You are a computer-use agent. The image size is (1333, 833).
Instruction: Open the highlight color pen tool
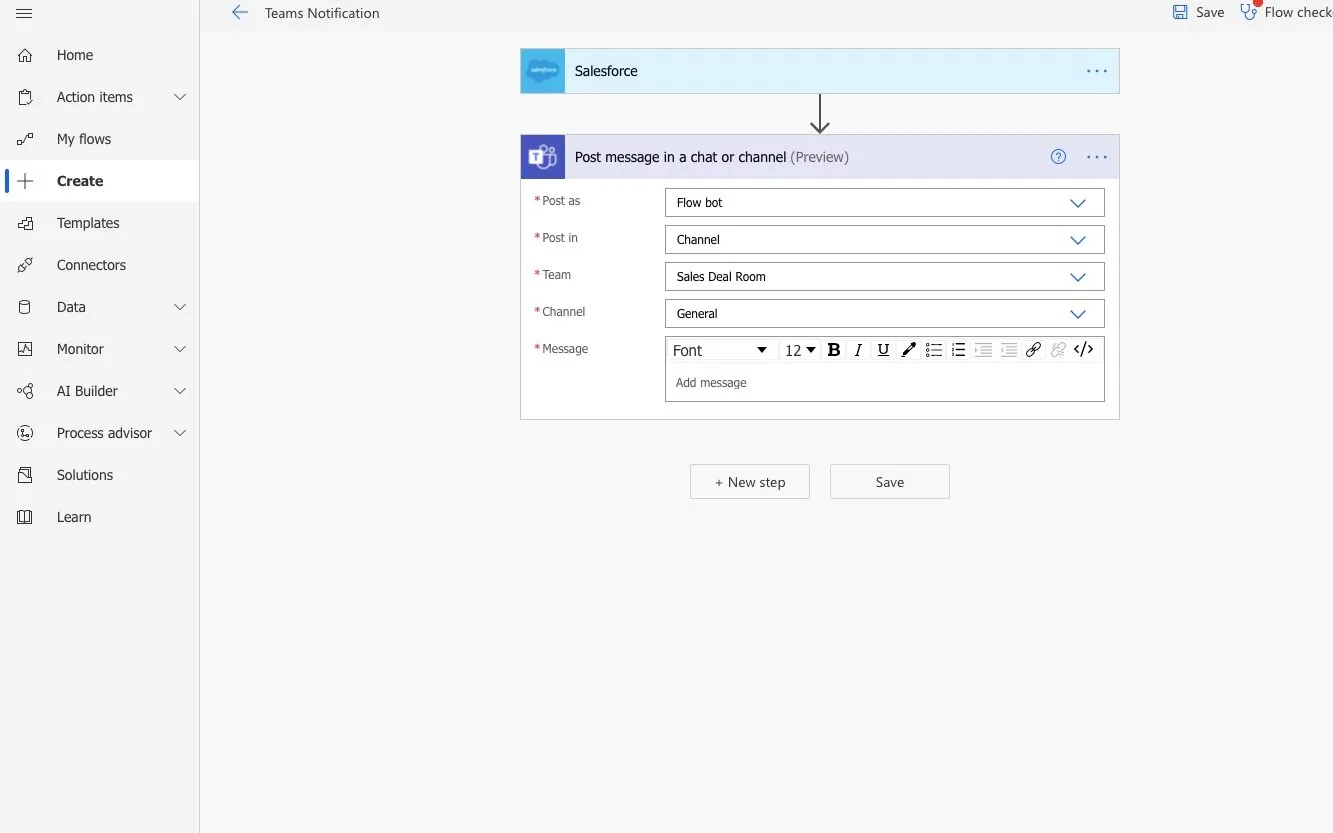908,350
